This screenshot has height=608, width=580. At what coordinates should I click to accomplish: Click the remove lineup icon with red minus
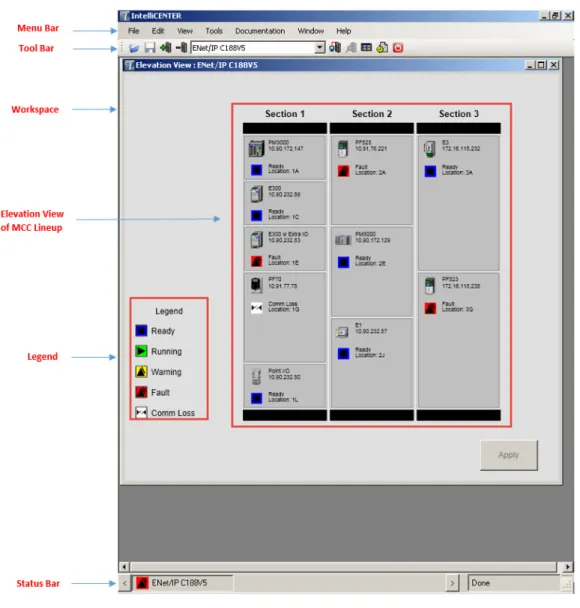(181, 48)
